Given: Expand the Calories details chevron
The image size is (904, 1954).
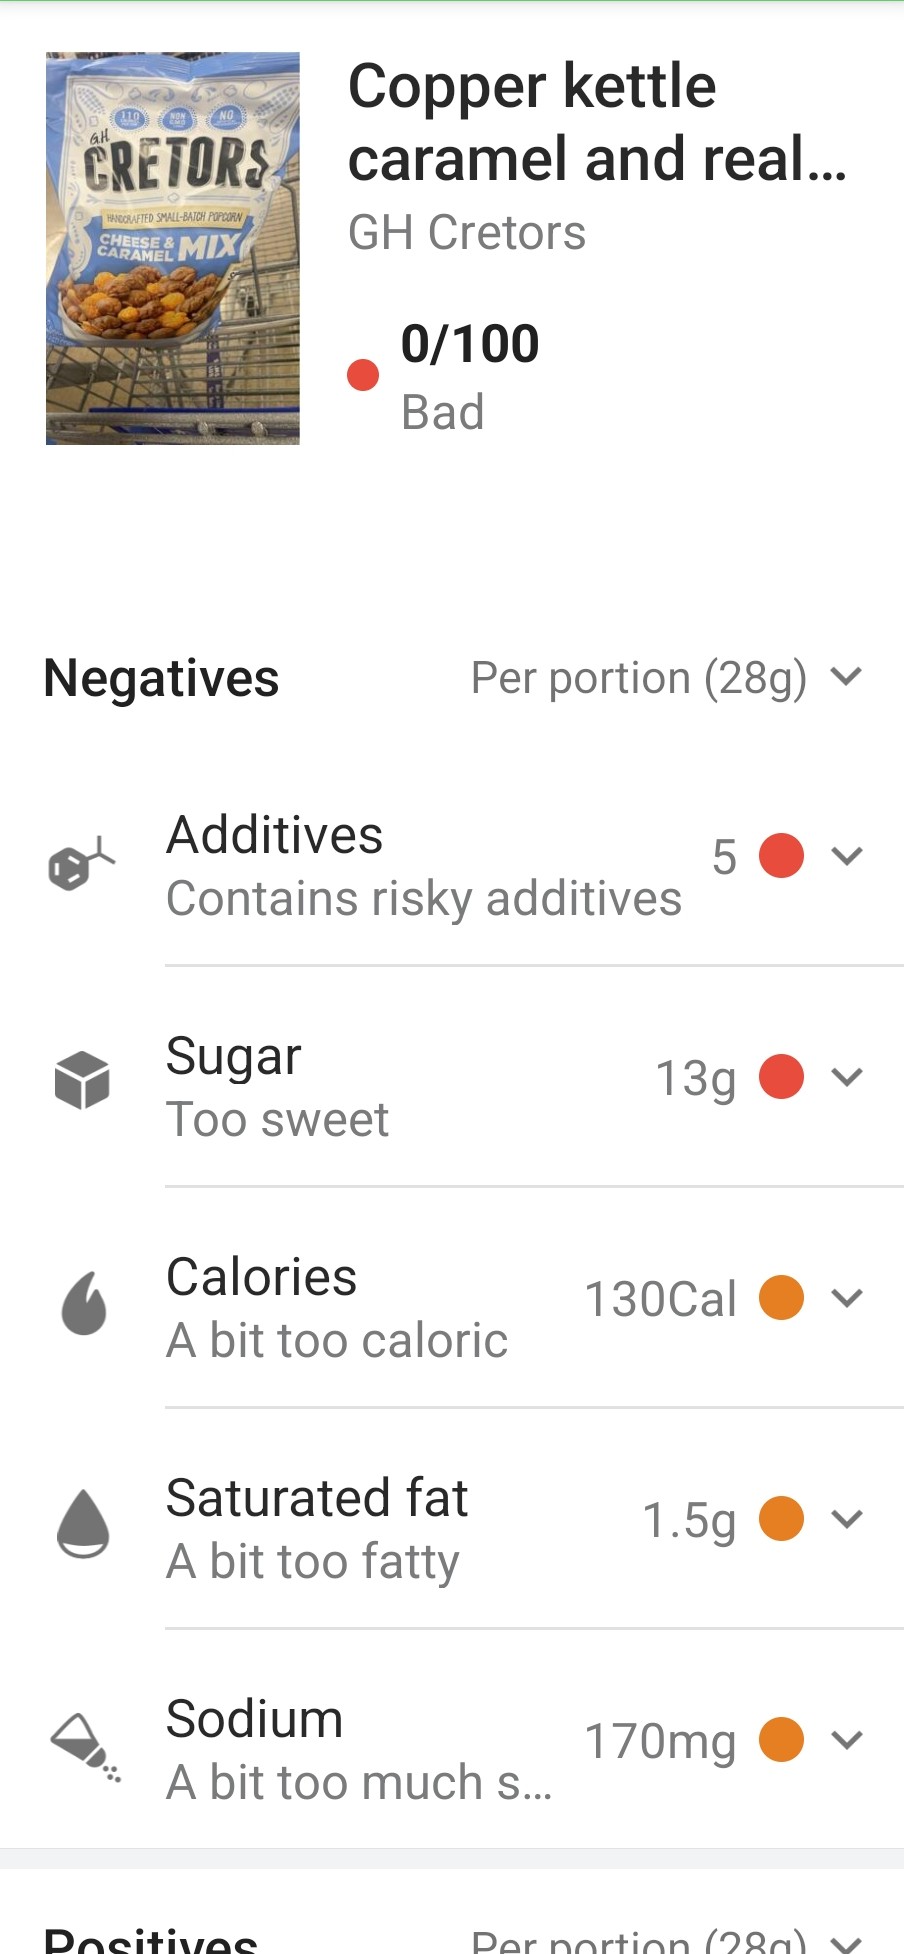Looking at the screenshot, I should point(847,1298).
